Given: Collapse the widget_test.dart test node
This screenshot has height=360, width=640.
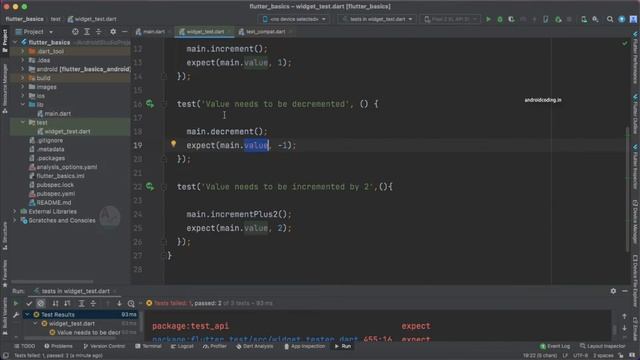Looking at the screenshot, I should (x=35, y=324).
